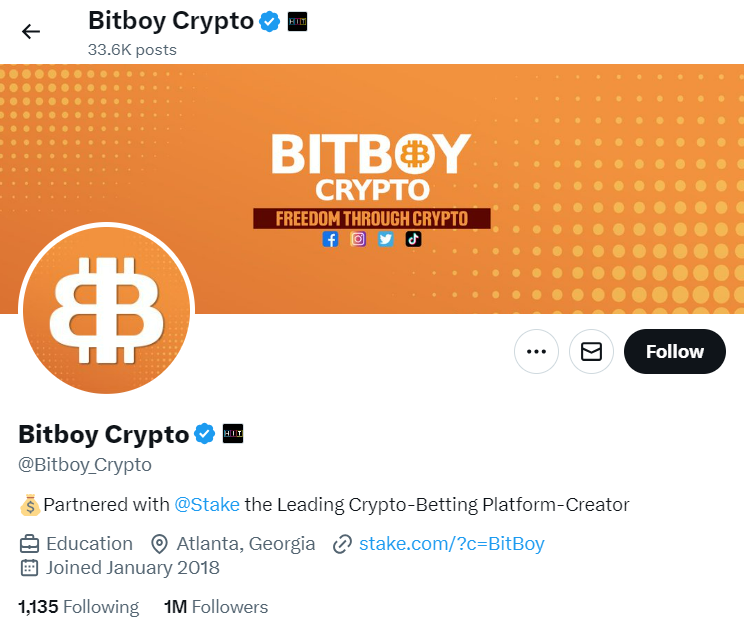Click the envelope message icon
Screen dimensions: 744x627
click(x=591, y=352)
